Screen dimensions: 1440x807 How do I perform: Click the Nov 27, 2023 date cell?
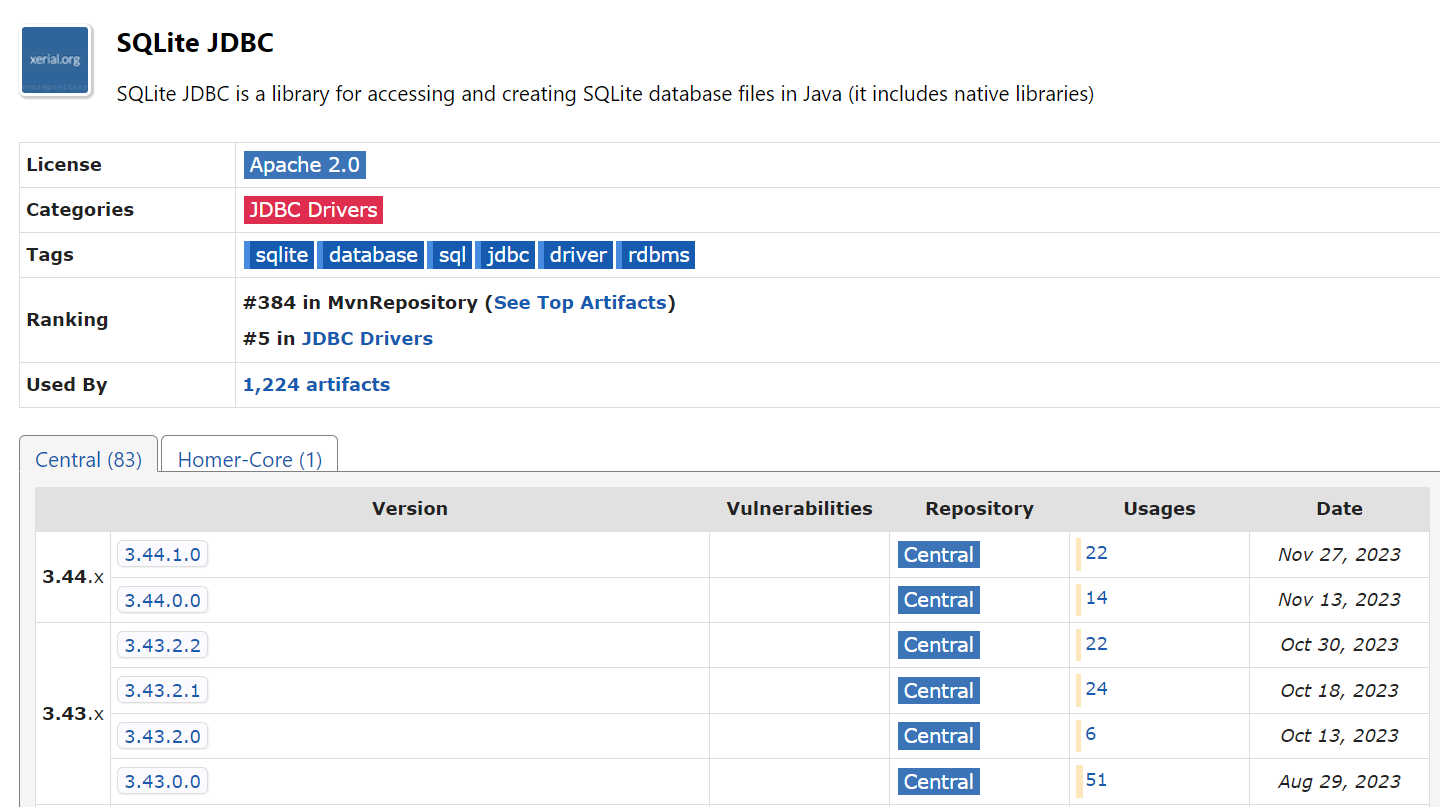1340,555
